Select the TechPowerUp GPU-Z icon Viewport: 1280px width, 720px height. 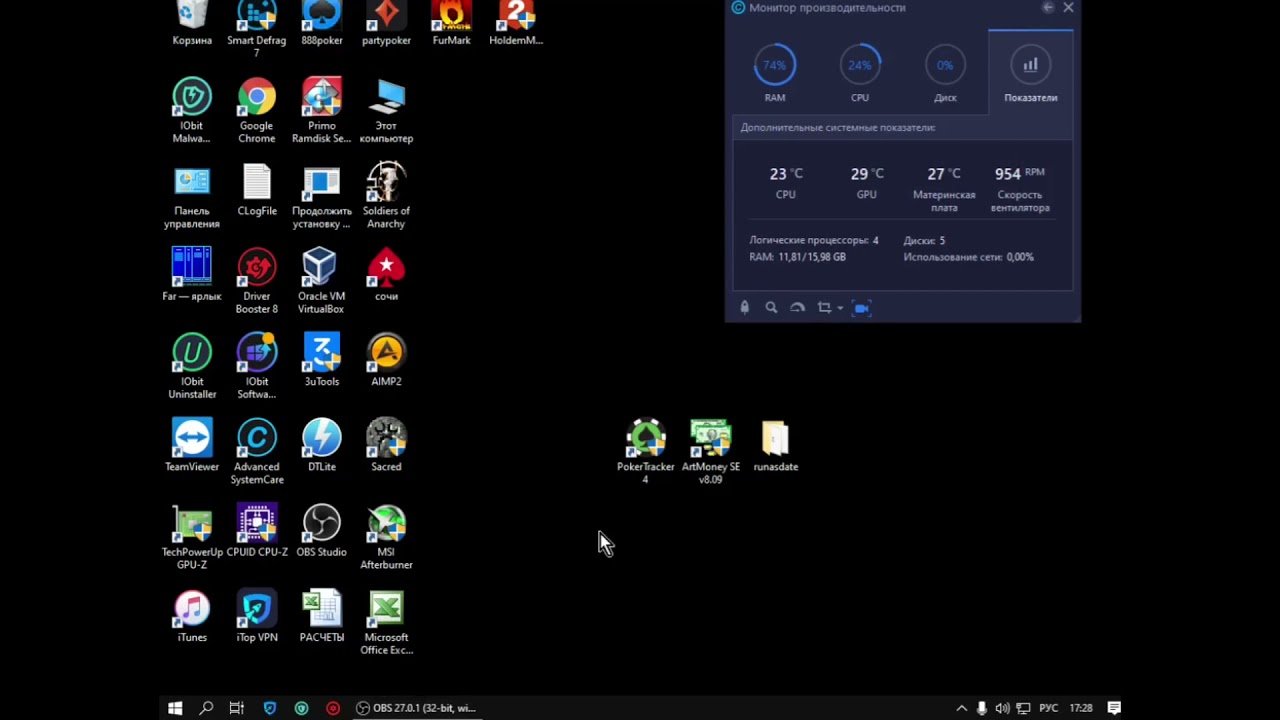(192, 537)
